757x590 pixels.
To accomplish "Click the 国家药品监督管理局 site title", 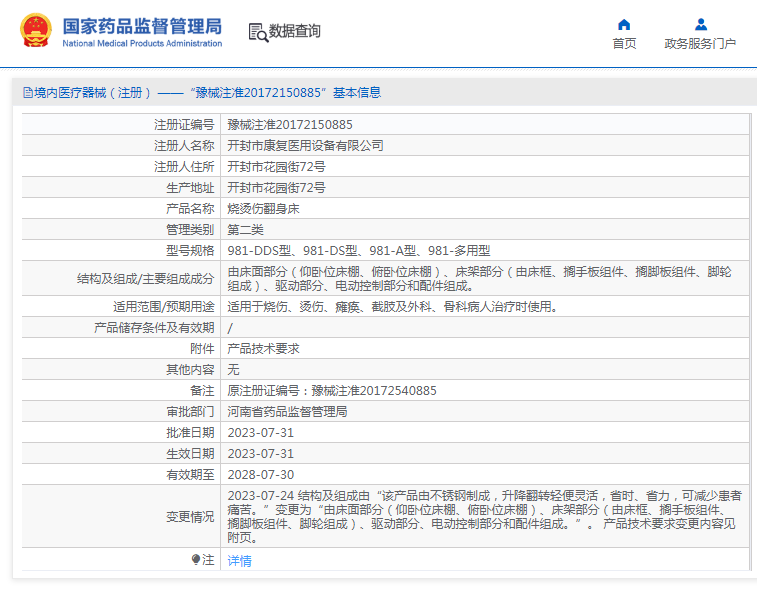I will (142, 26).
